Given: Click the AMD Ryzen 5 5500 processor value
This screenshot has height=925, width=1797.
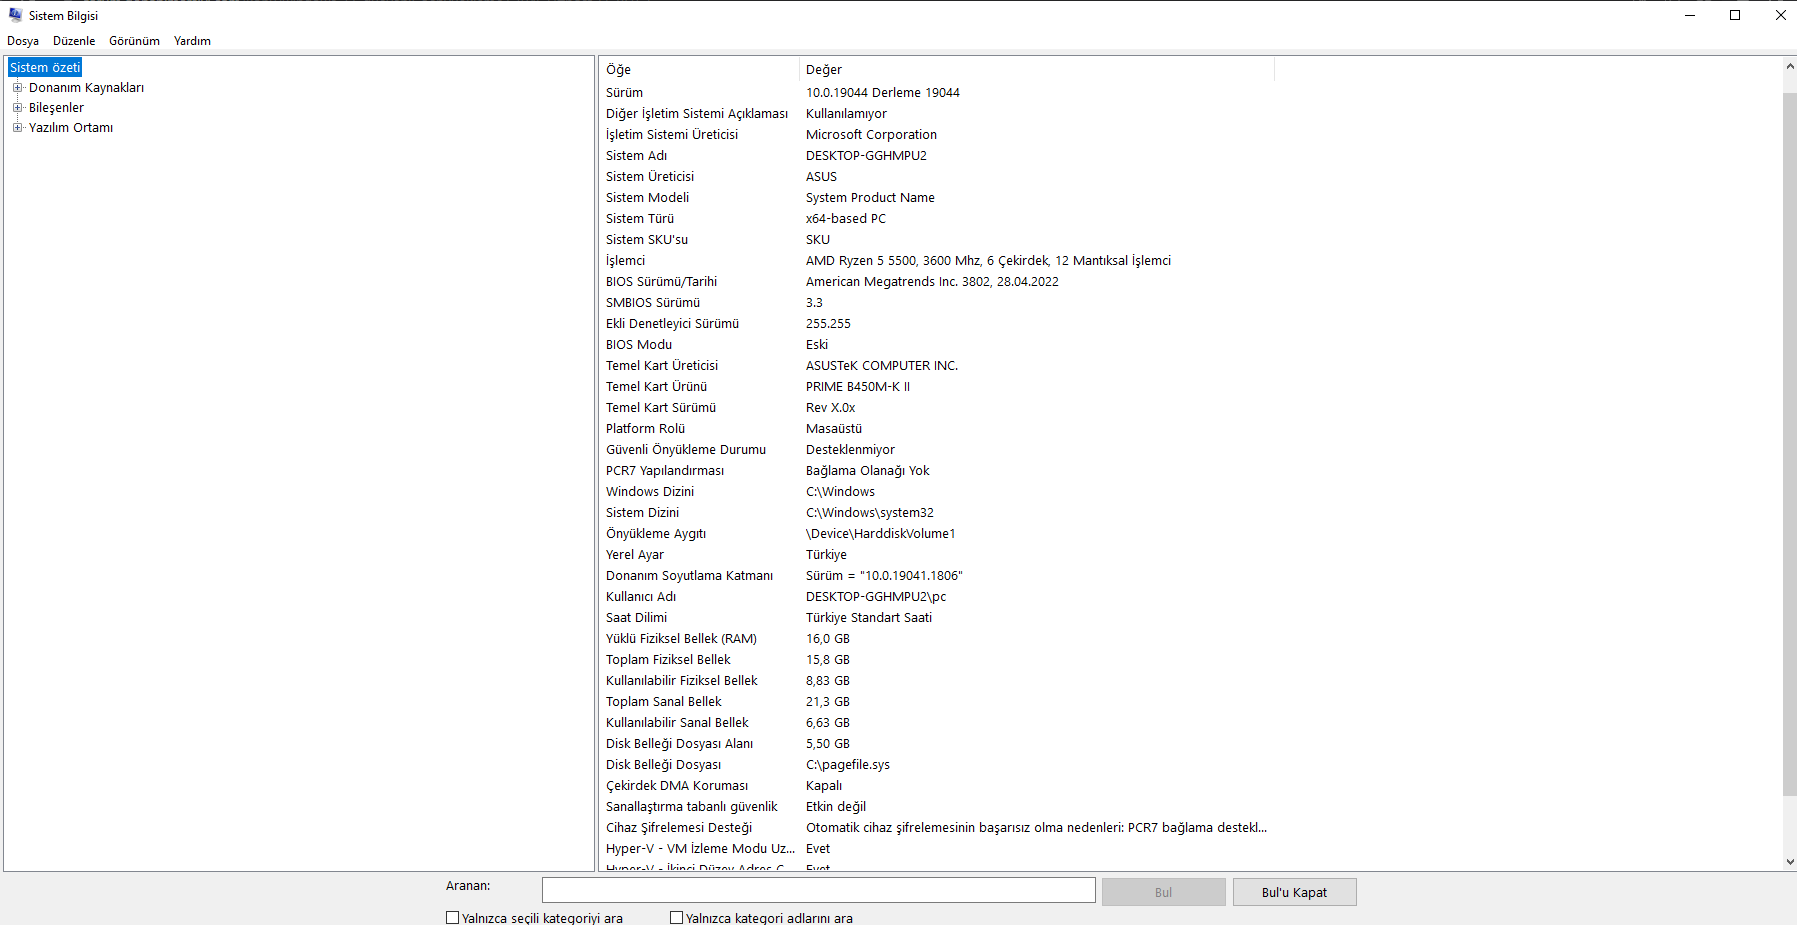Looking at the screenshot, I should pos(988,261).
